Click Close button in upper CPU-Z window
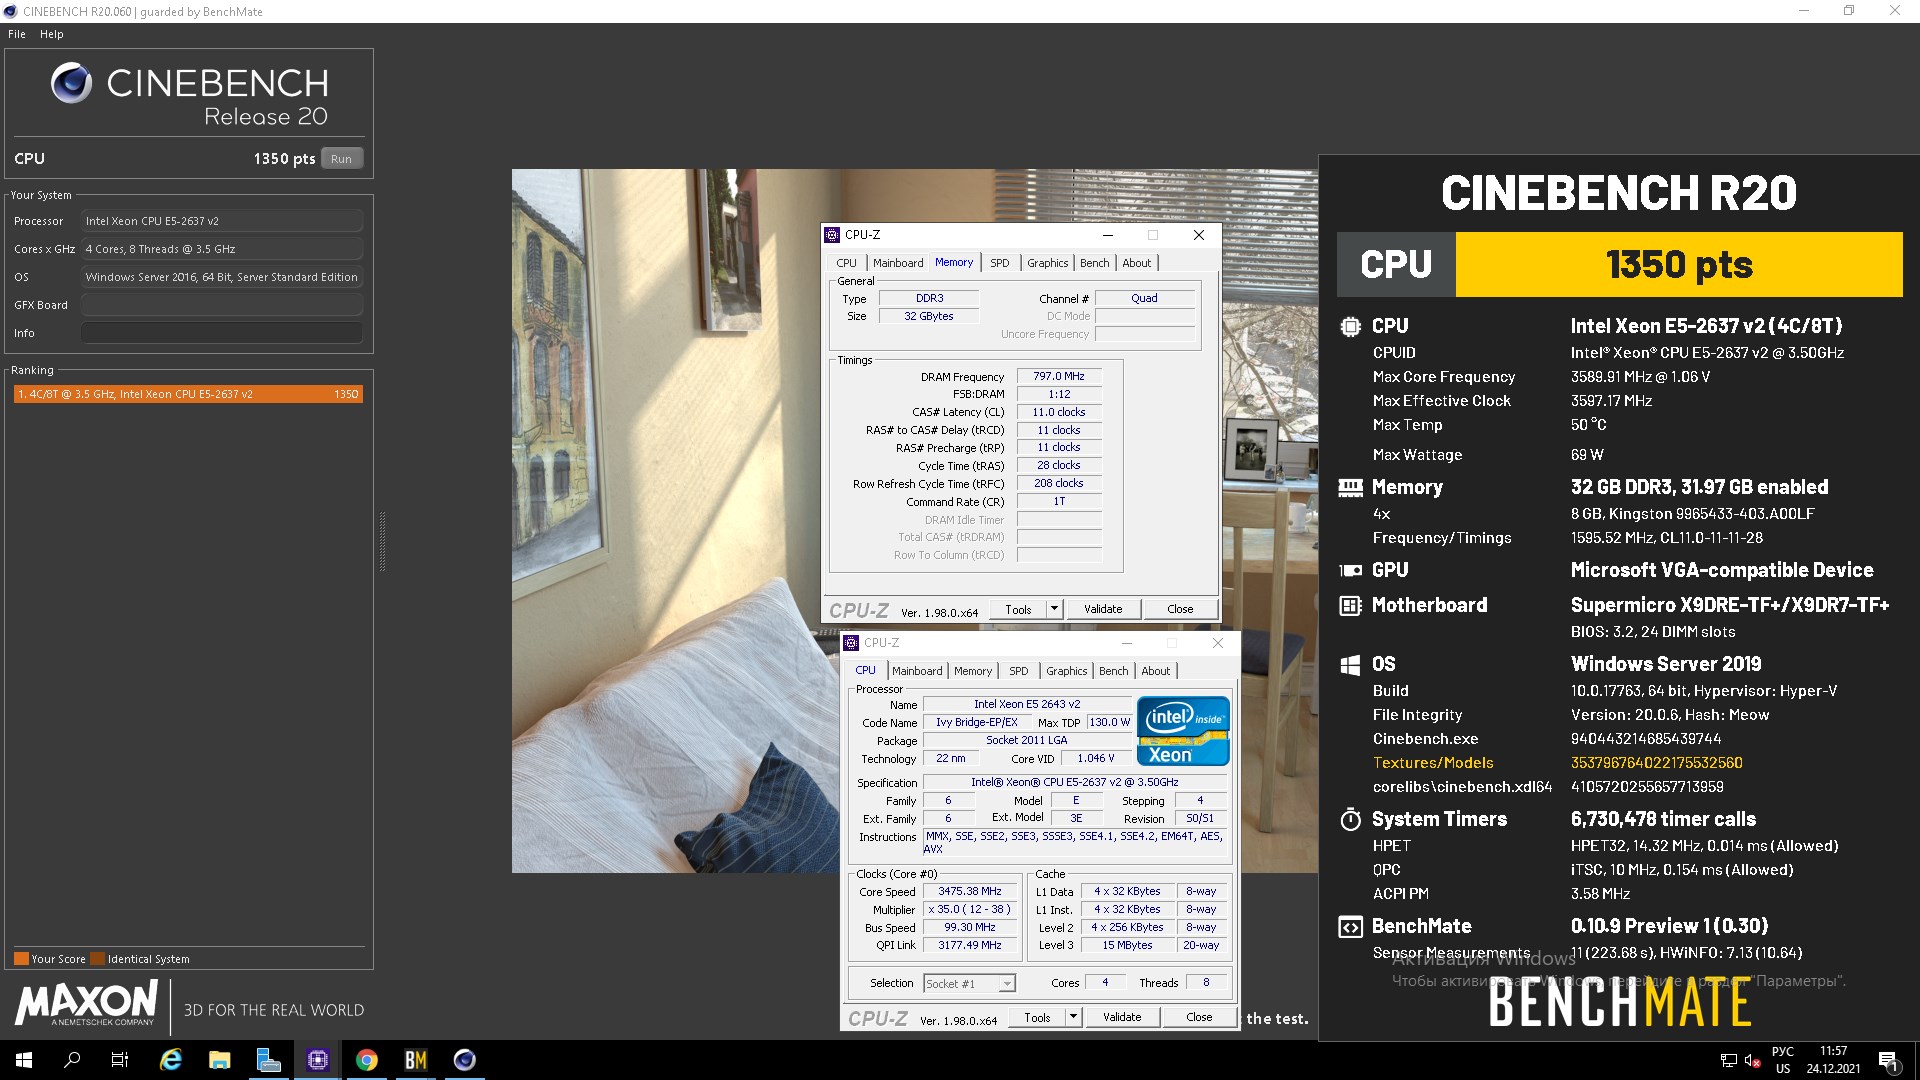 point(1180,609)
